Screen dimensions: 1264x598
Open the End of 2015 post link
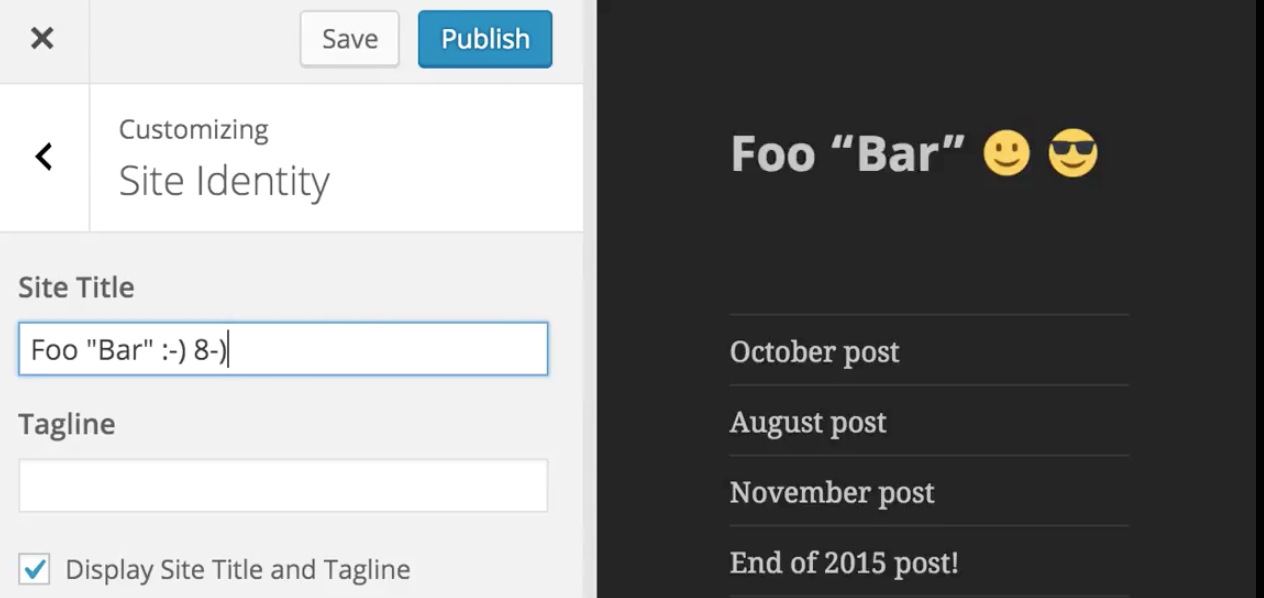click(x=844, y=562)
